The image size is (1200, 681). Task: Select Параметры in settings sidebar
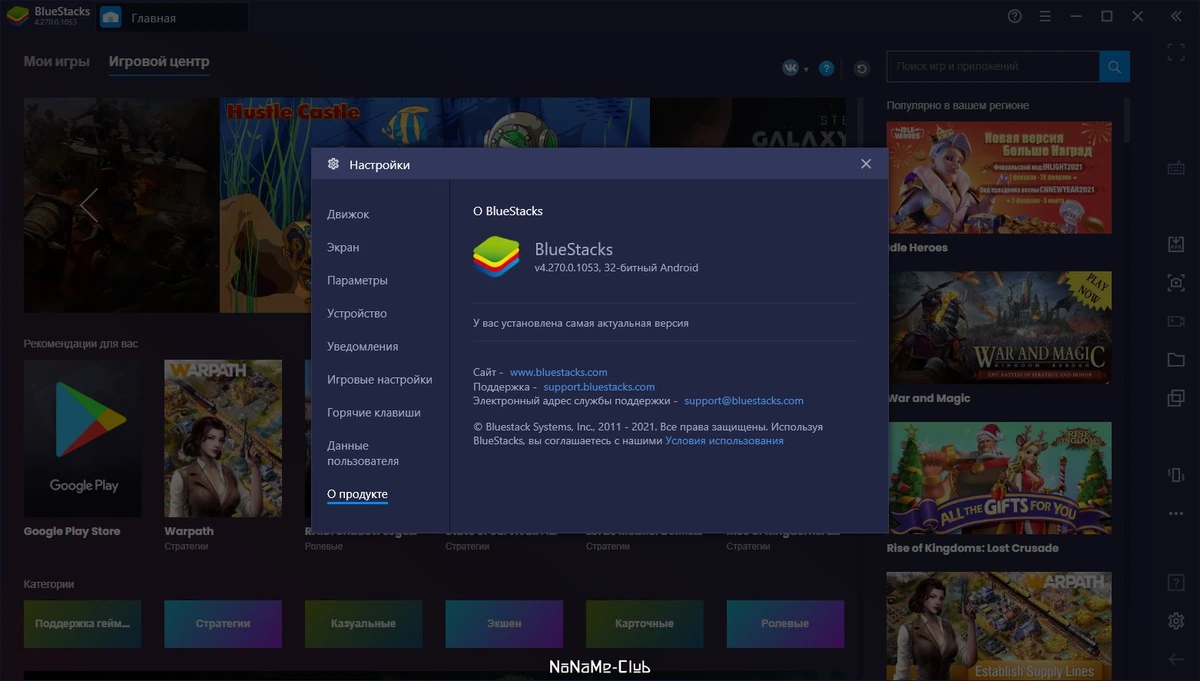(357, 280)
